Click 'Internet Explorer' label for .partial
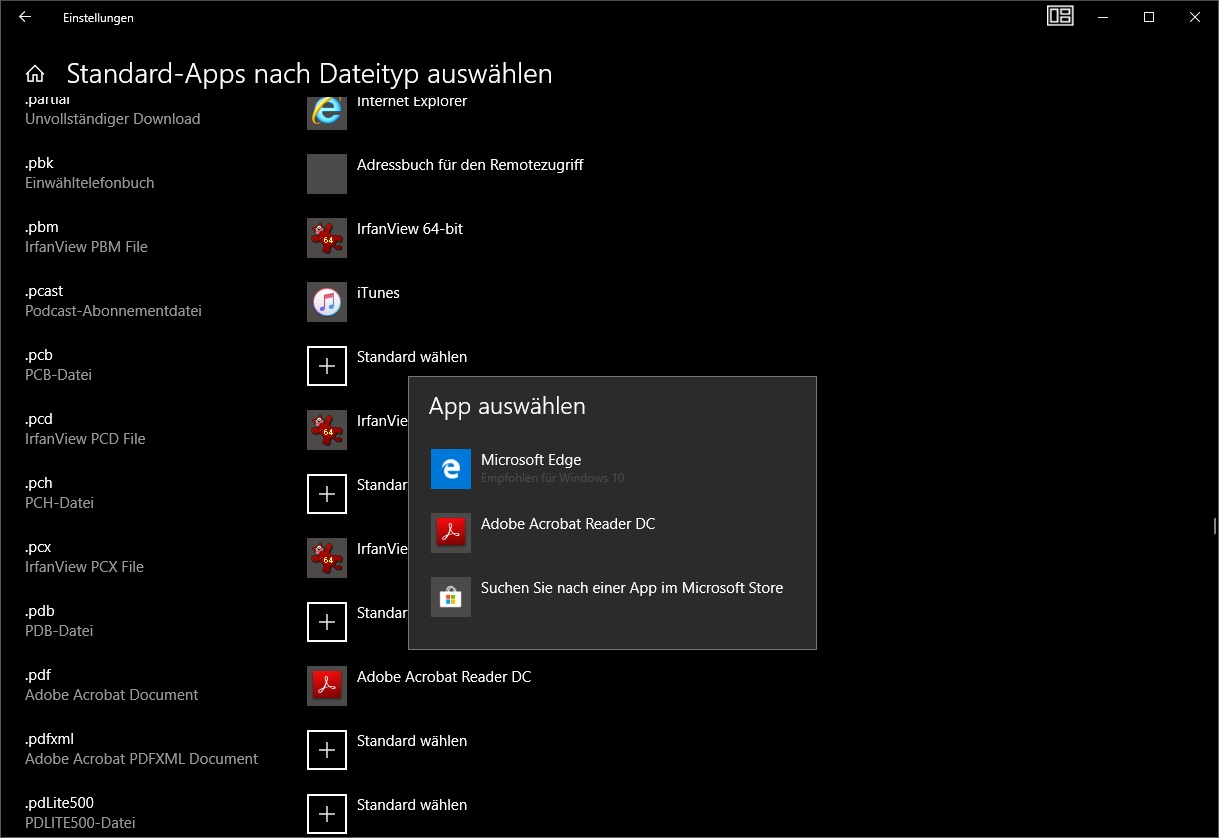 click(412, 101)
